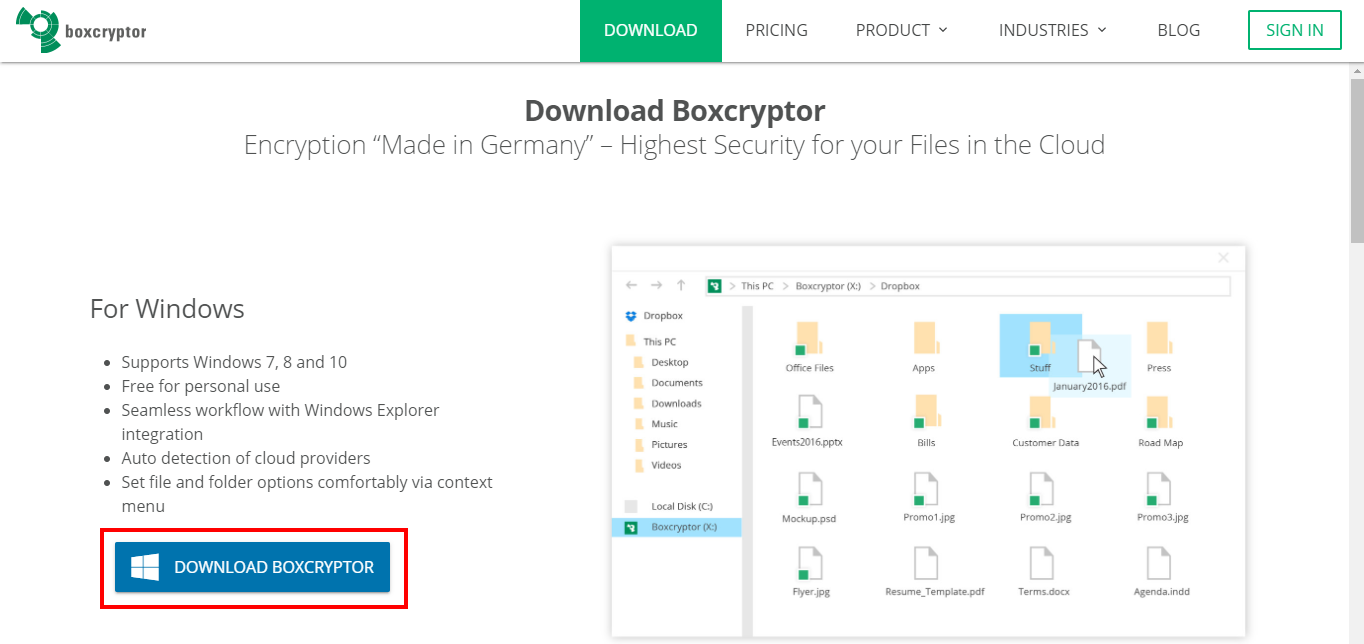The width and height of the screenshot is (1364, 644).
Task: Click the Customer Data folder icon
Action: point(1043,413)
